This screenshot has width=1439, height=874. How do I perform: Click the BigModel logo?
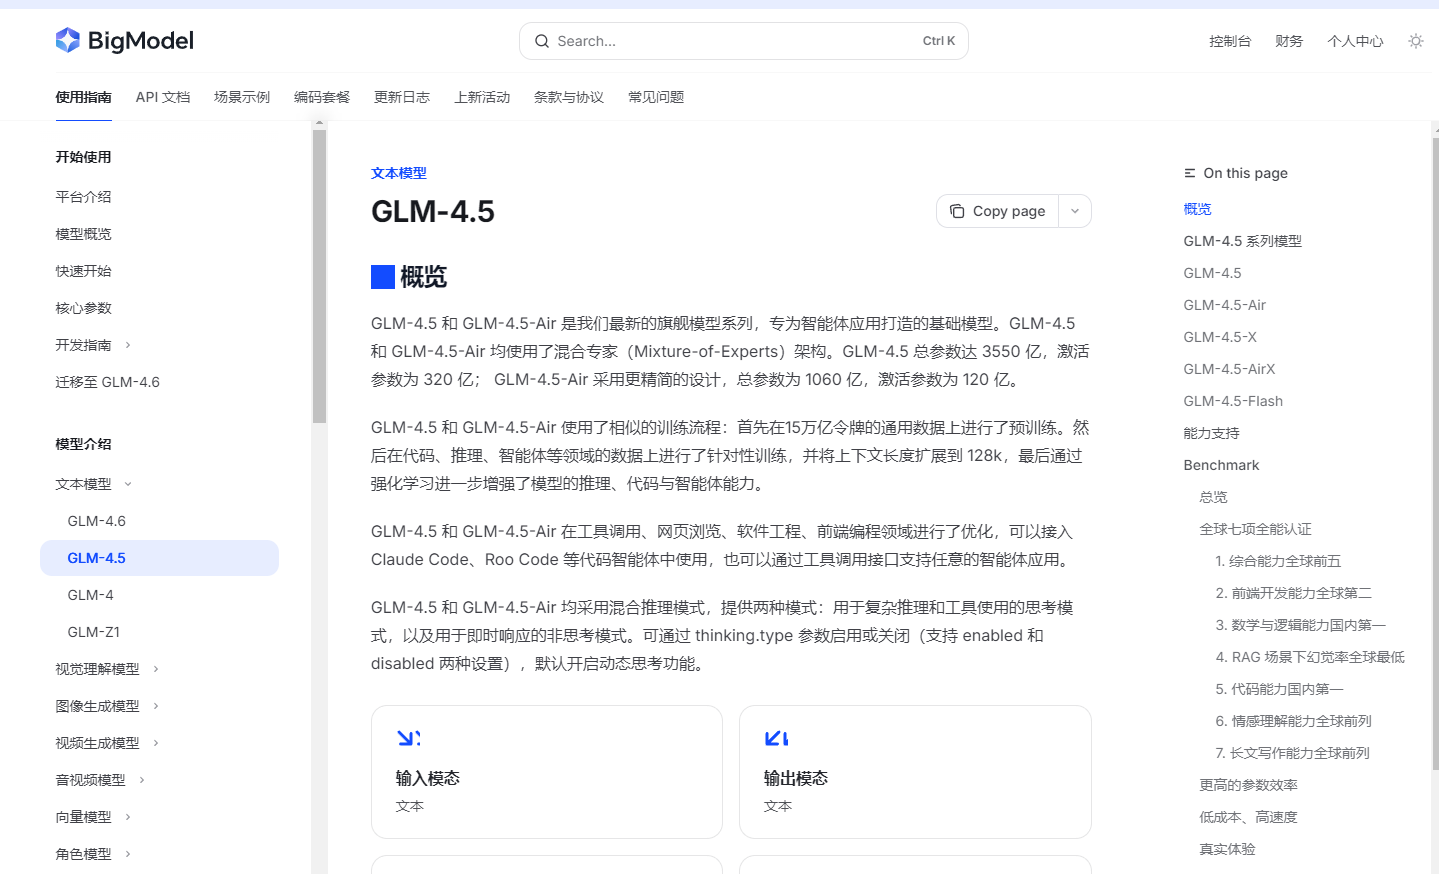pyautogui.click(x=124, y=40)
